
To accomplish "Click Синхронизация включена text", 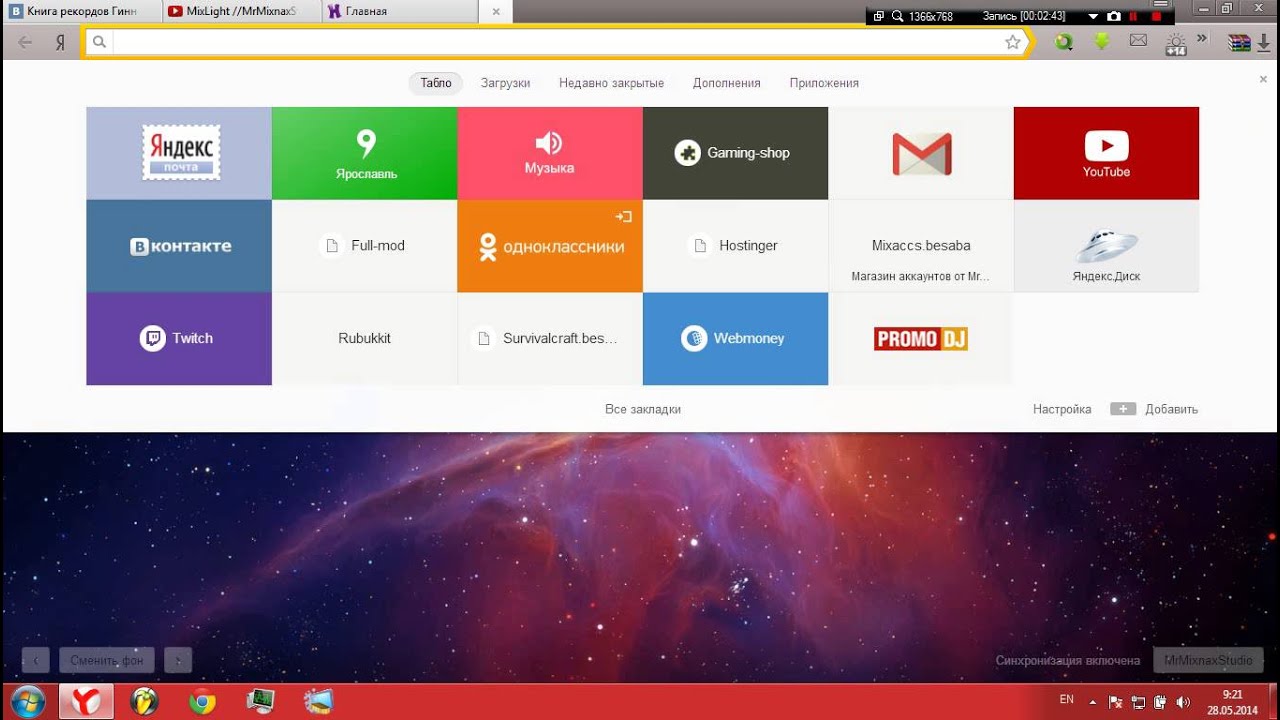I will [1068, 660].
